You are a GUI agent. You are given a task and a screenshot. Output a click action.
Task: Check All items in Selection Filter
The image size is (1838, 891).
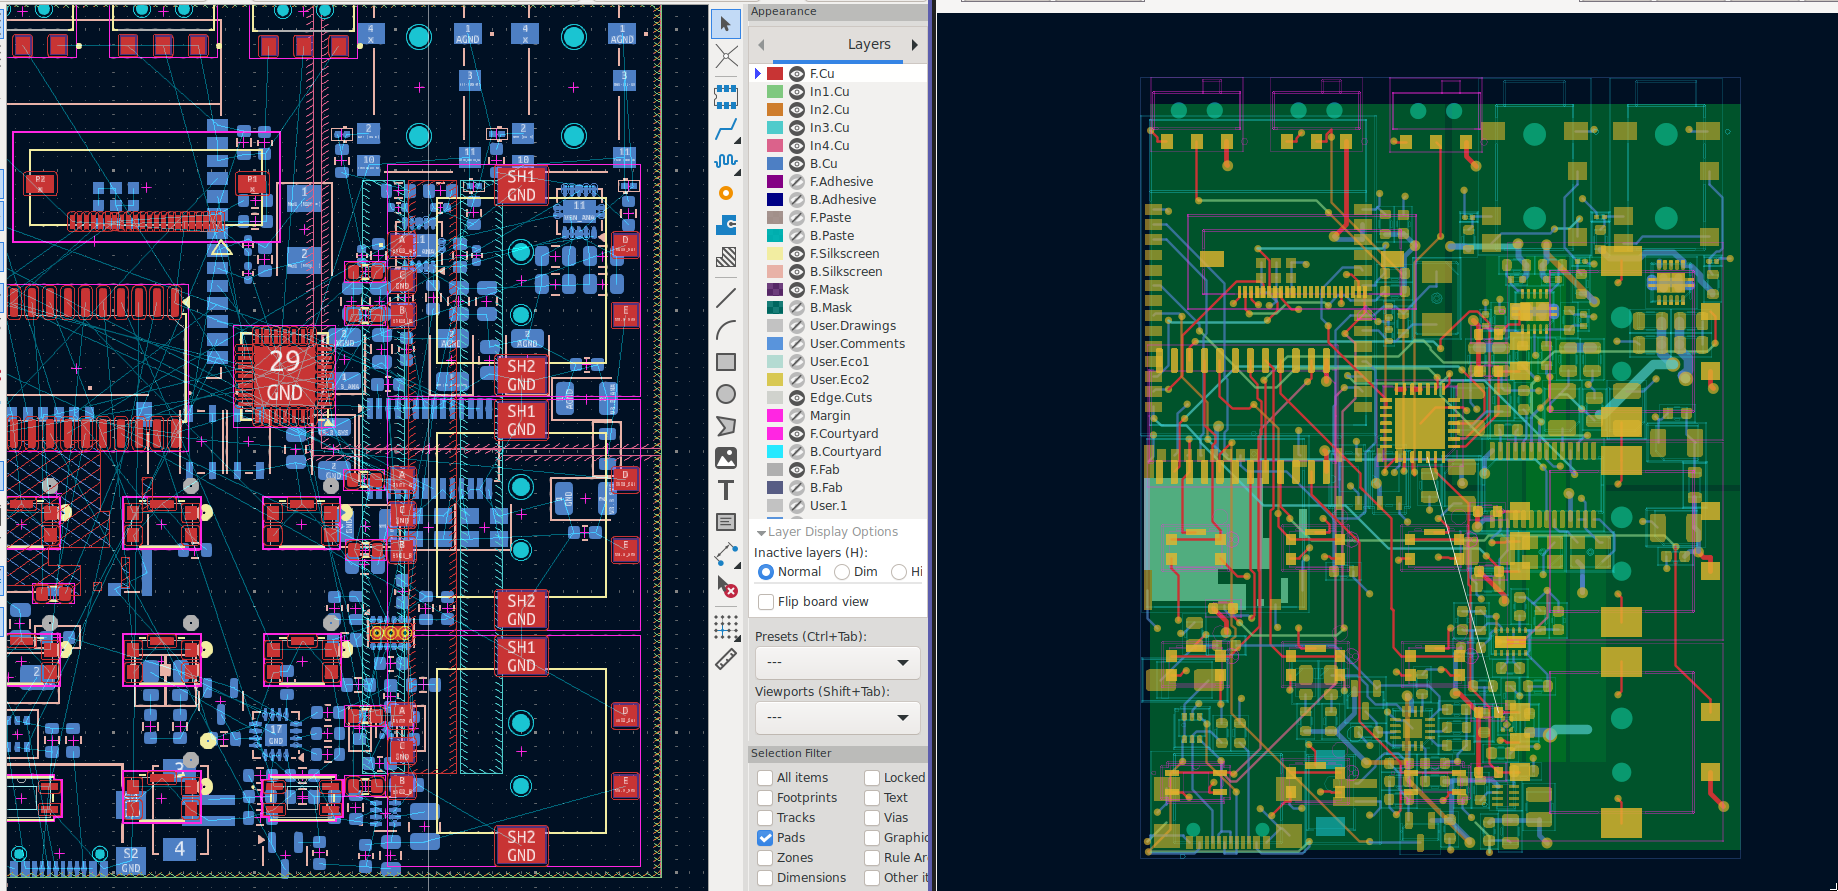pos(765,778)
